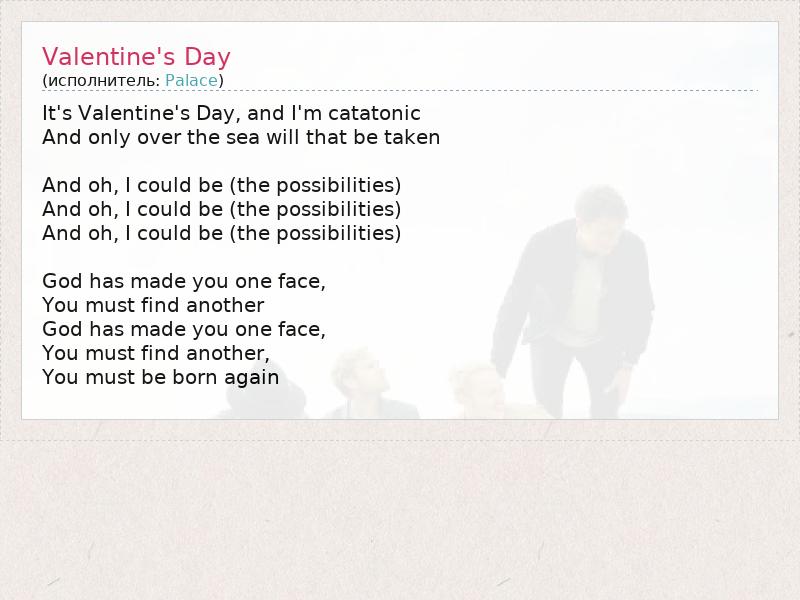The width and height of the screenshot is (800, 600).
Task: Click the first 'God has made you one face' line
Action: click(184, 281)
